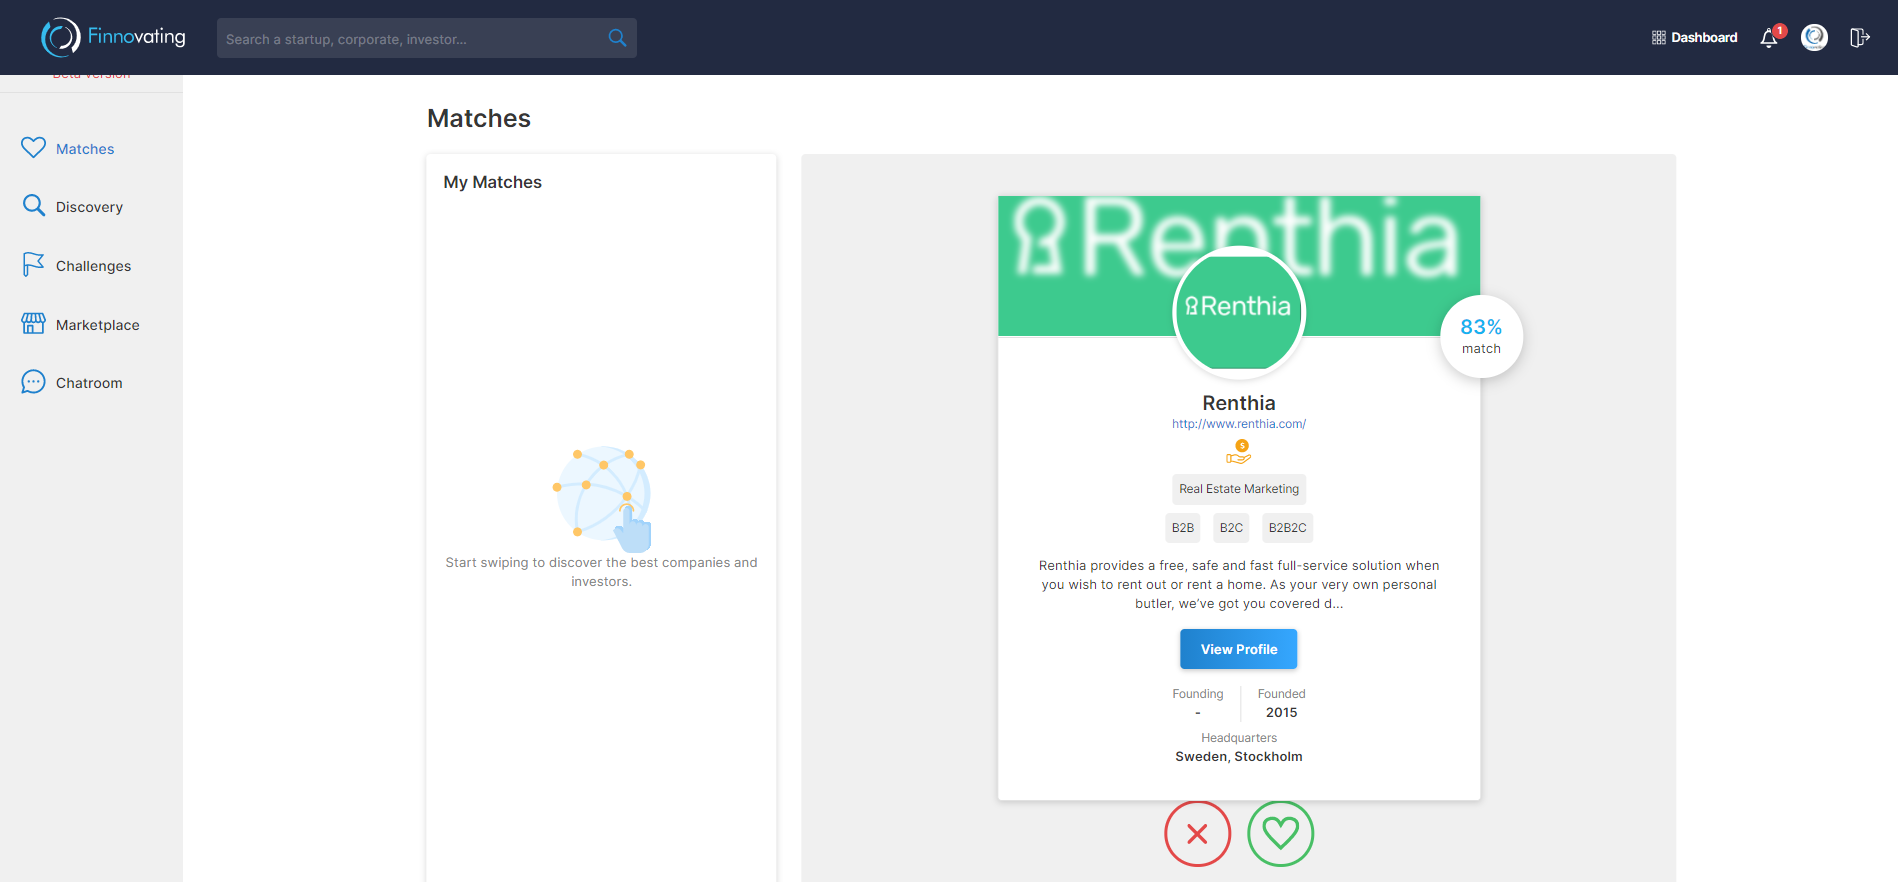Go to Discovery in the sidebar

coord(91,206)
